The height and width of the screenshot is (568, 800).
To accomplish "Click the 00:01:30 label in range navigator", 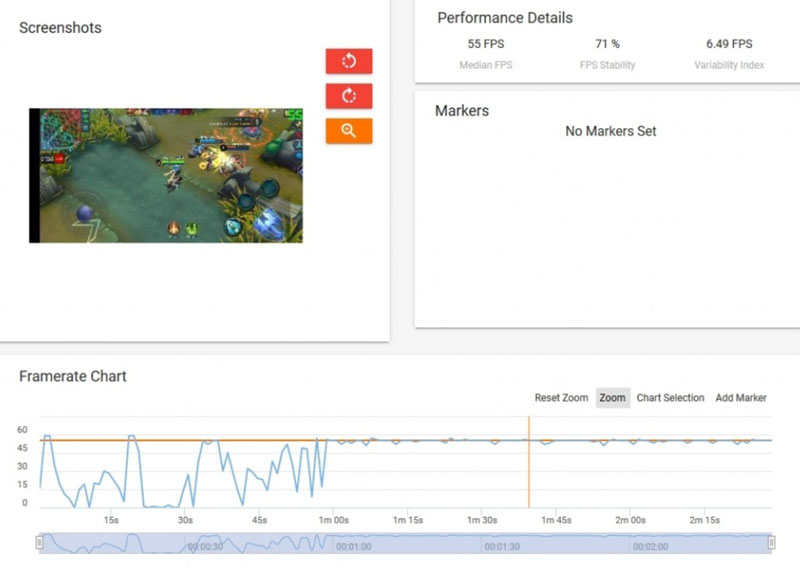I will coord(501,547).
